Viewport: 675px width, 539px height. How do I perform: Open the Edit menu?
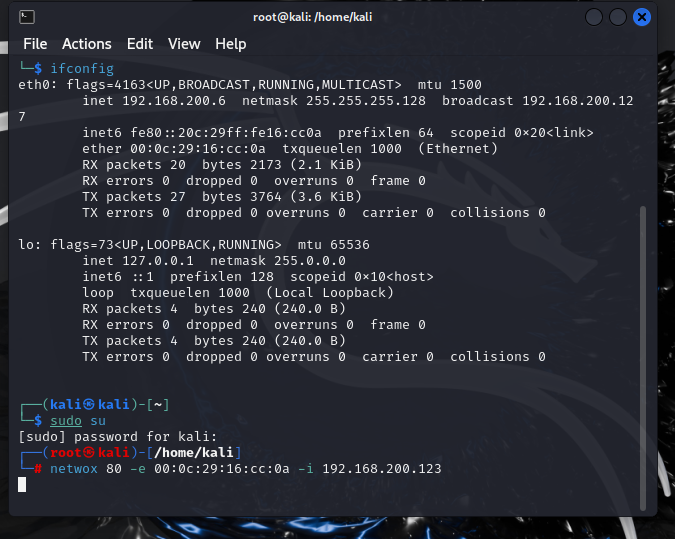click(x=140, y=44)
